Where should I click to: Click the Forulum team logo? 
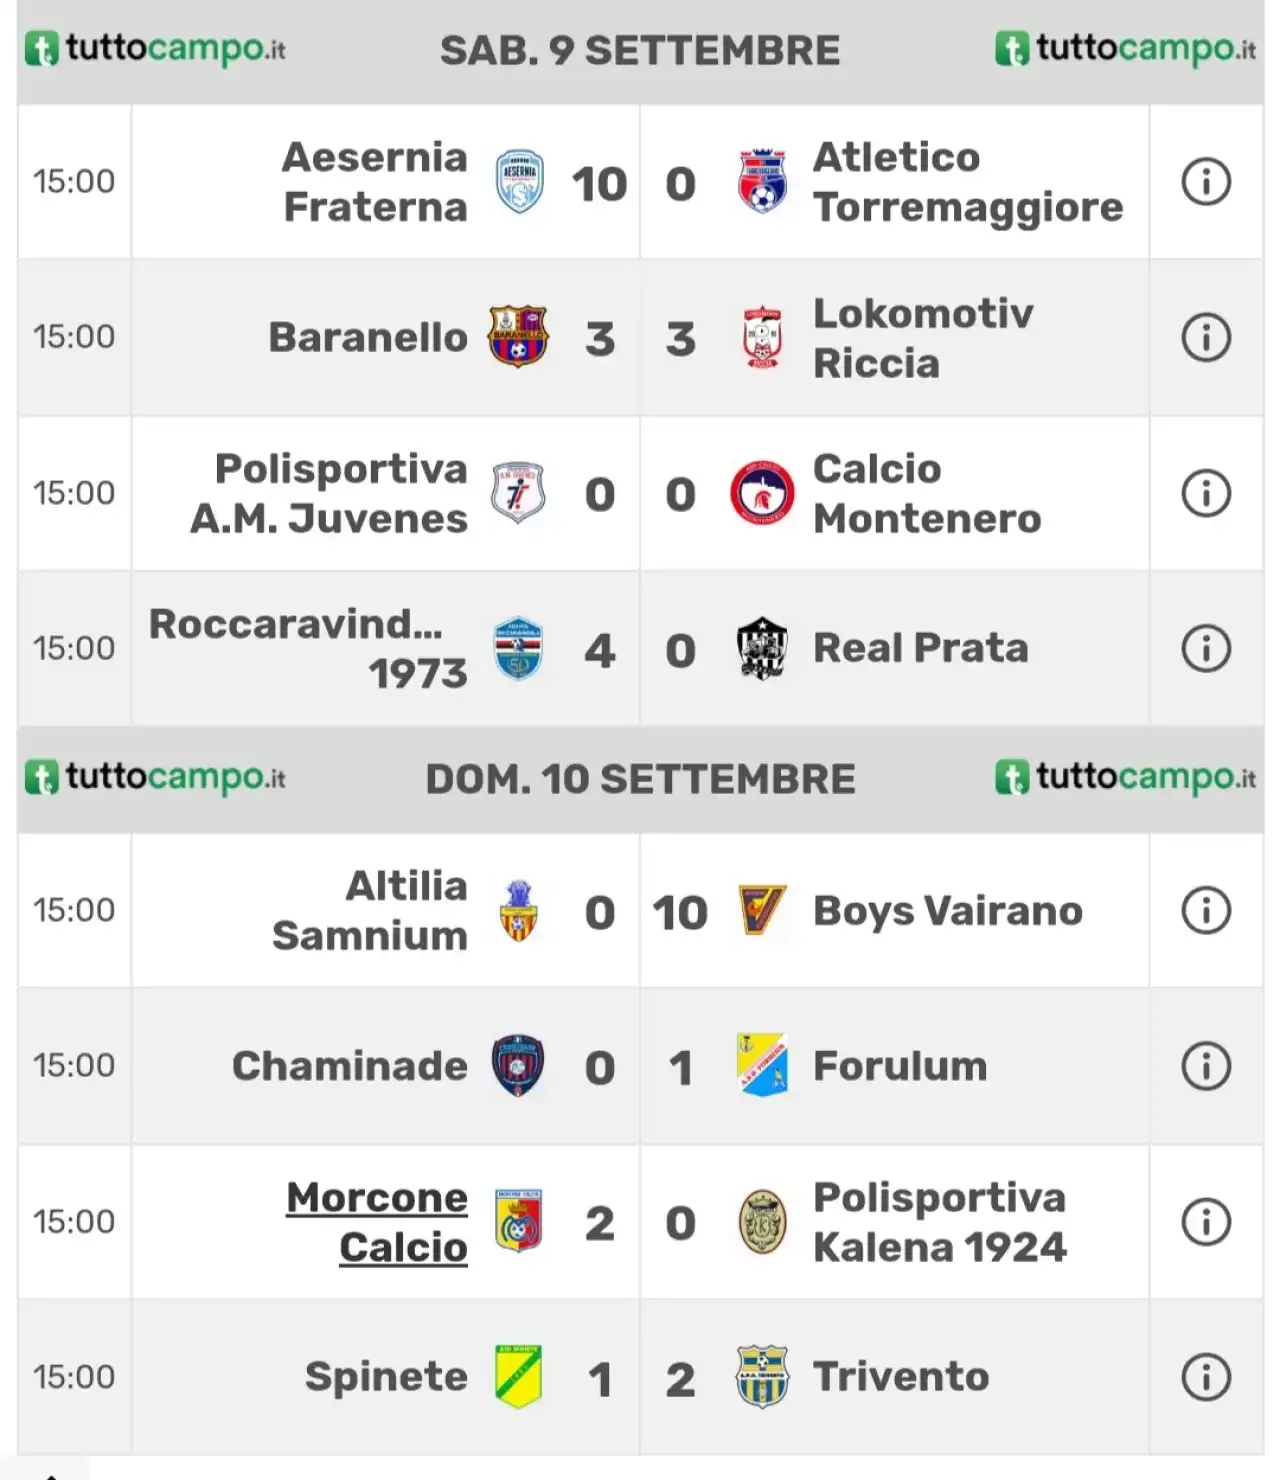tap(762, 1065)
